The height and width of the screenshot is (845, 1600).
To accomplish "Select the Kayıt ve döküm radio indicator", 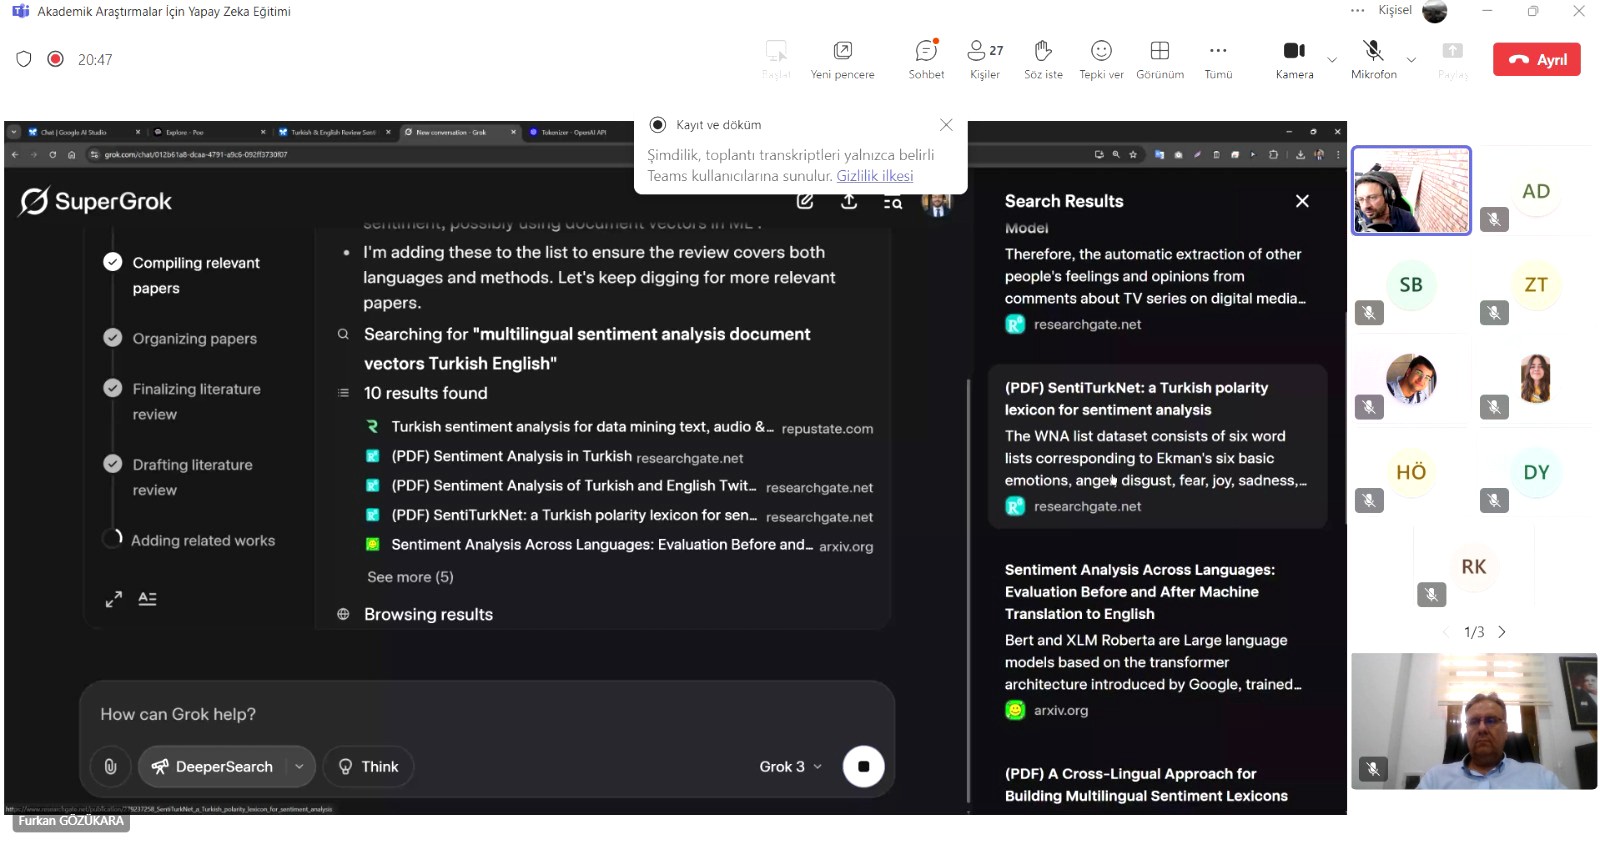I will click(658, 125).
